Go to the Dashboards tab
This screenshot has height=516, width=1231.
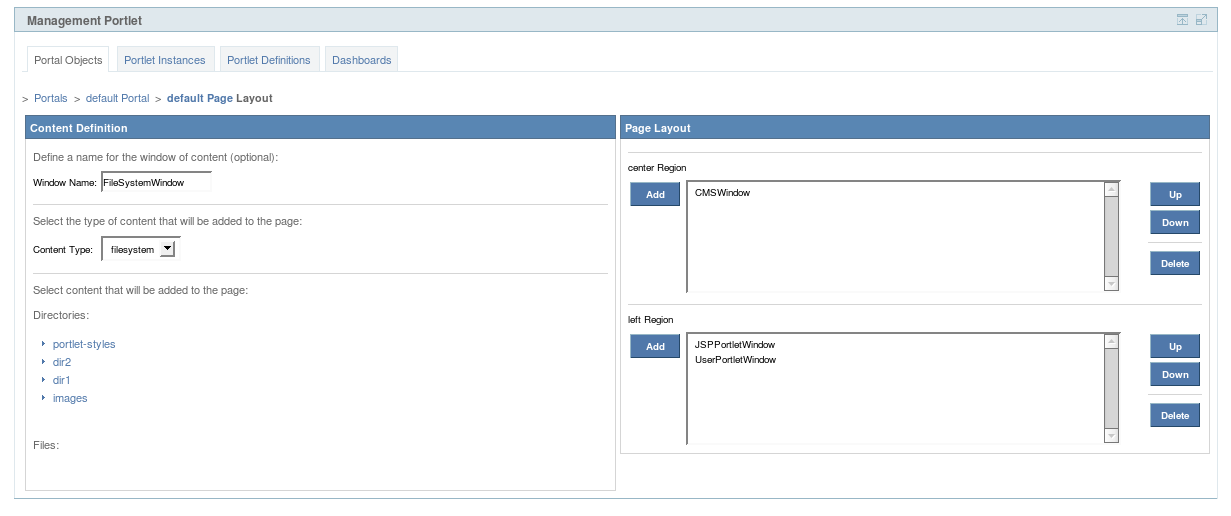361,60
